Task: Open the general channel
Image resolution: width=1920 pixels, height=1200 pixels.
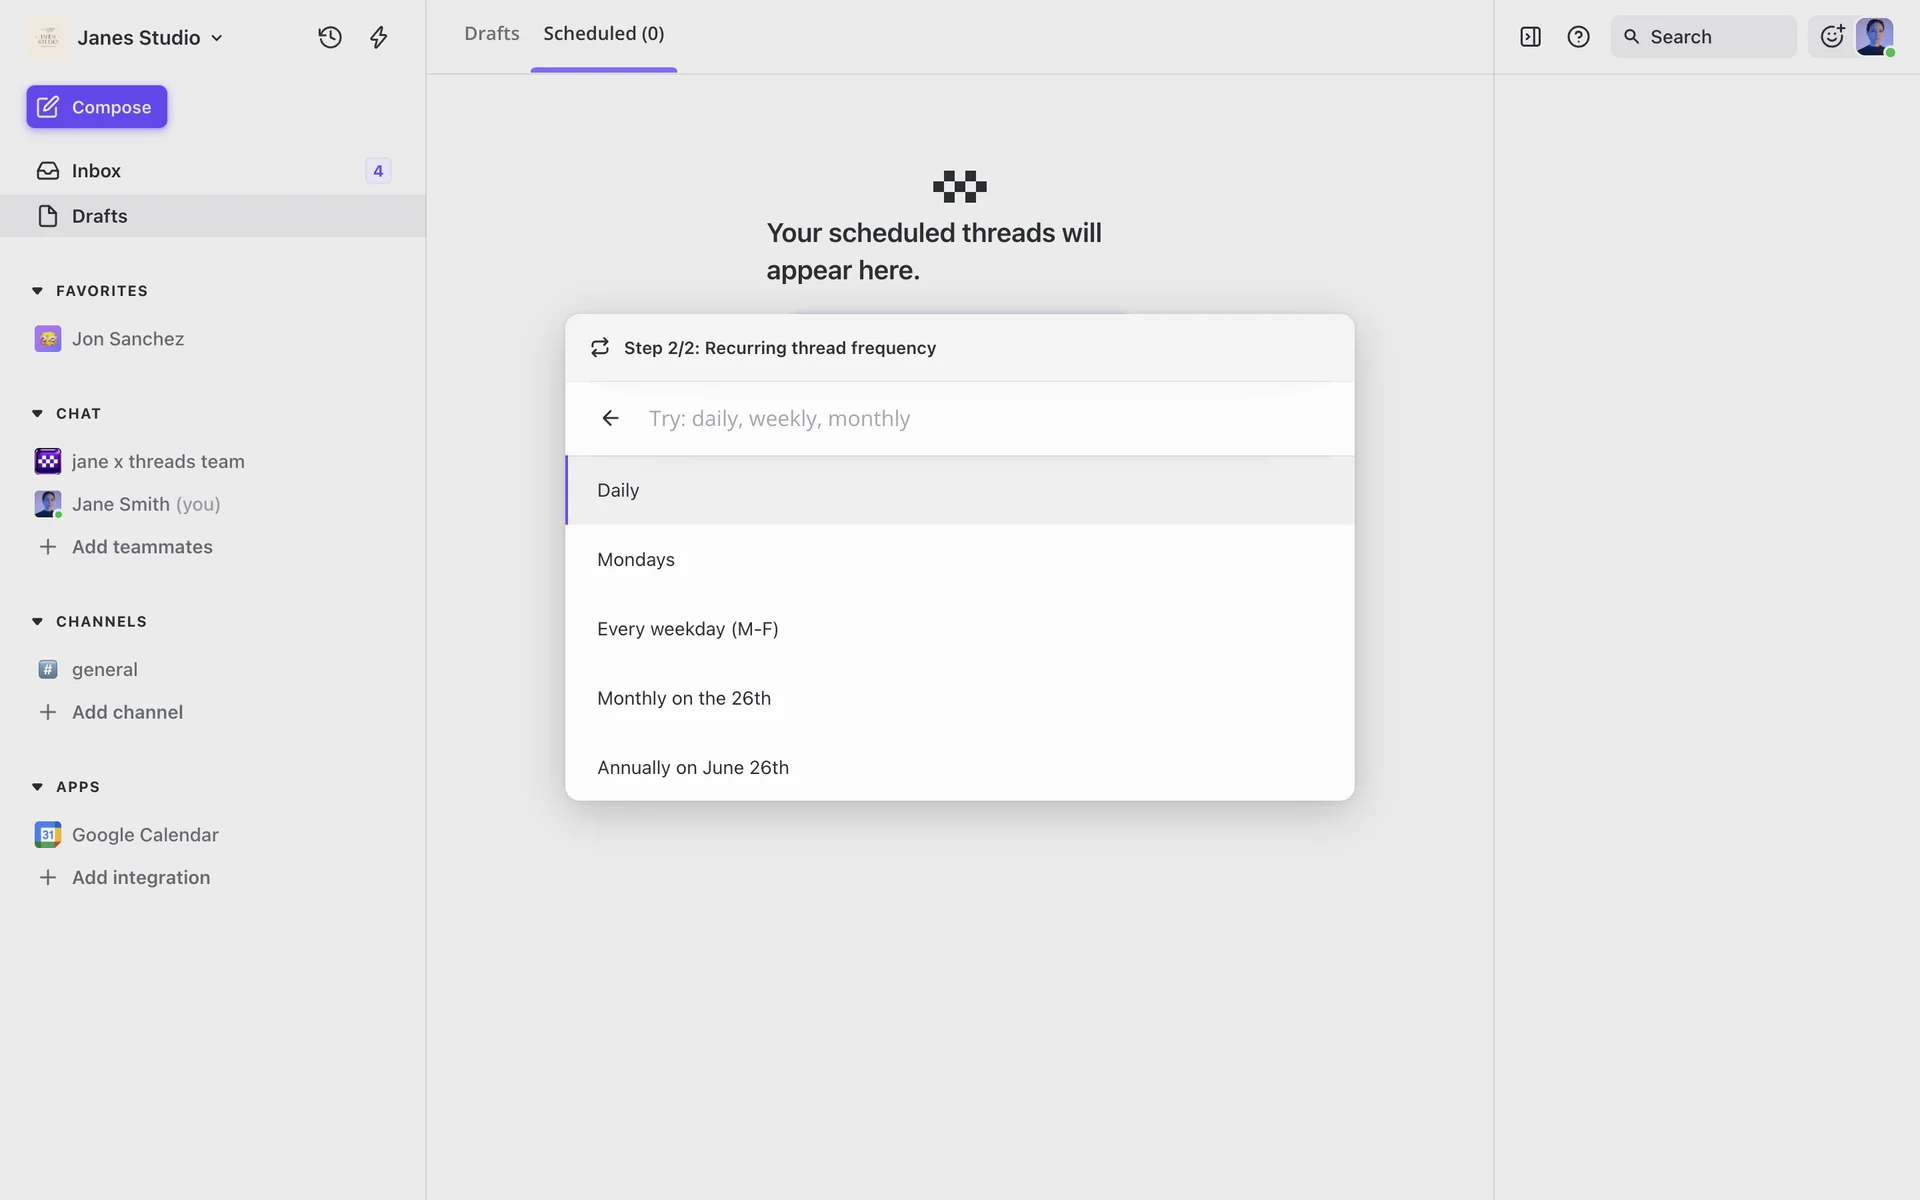Action: coord(104,669)
